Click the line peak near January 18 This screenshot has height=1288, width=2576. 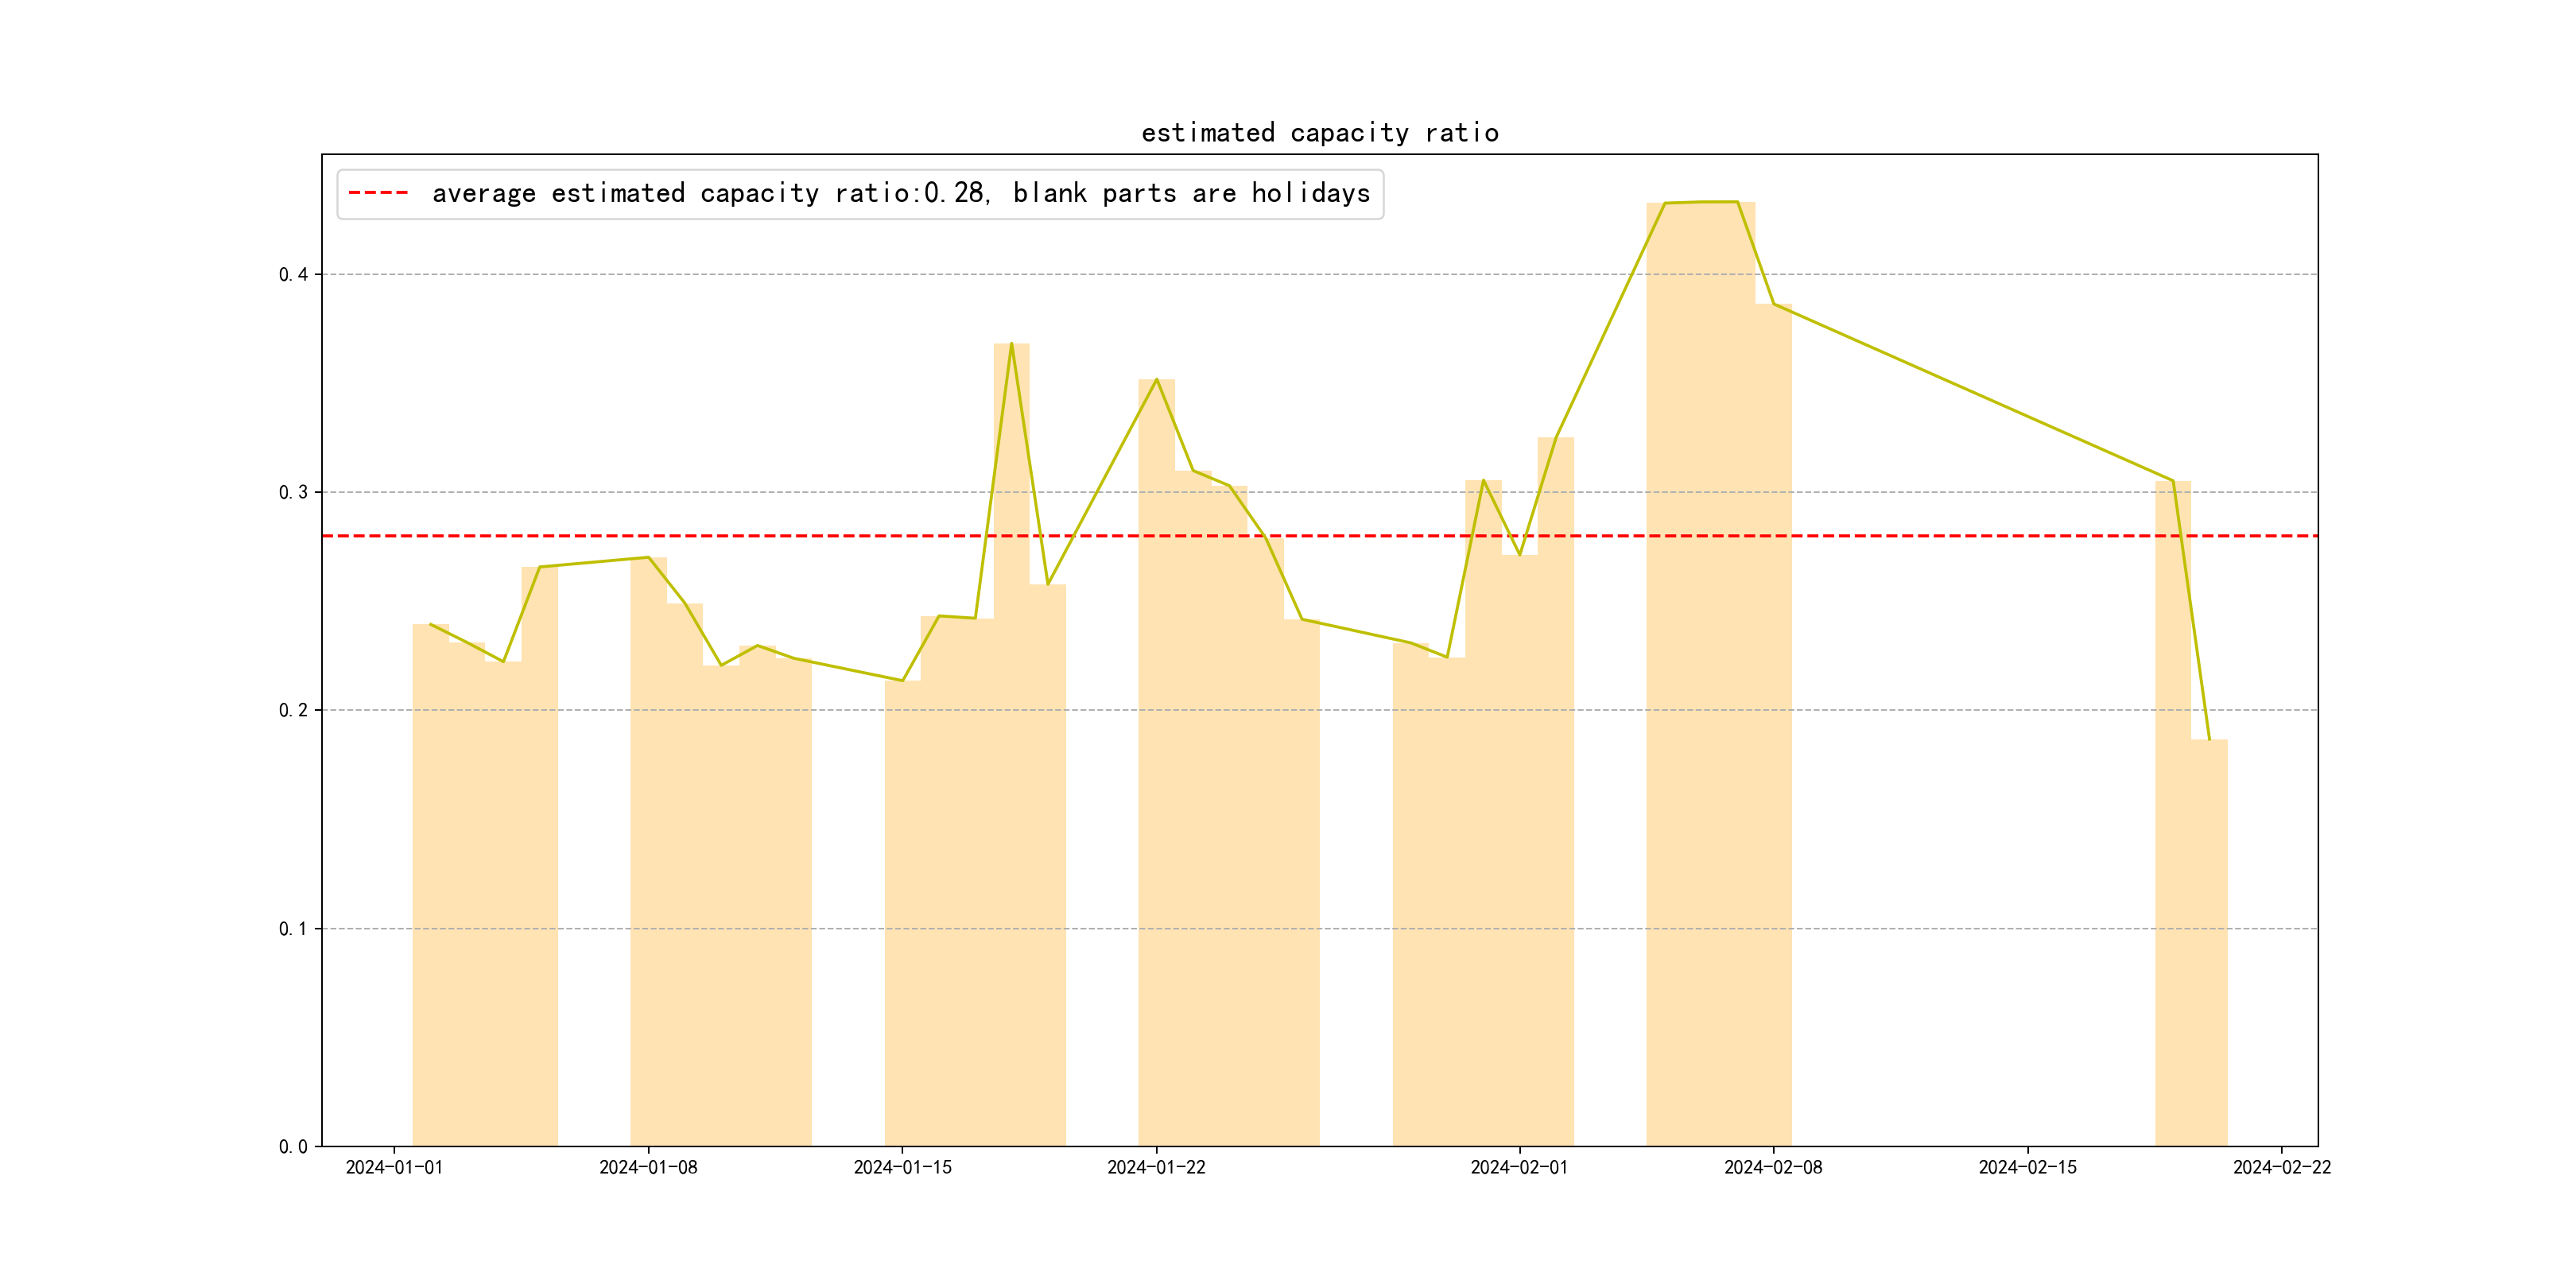tap(1011, 344)
